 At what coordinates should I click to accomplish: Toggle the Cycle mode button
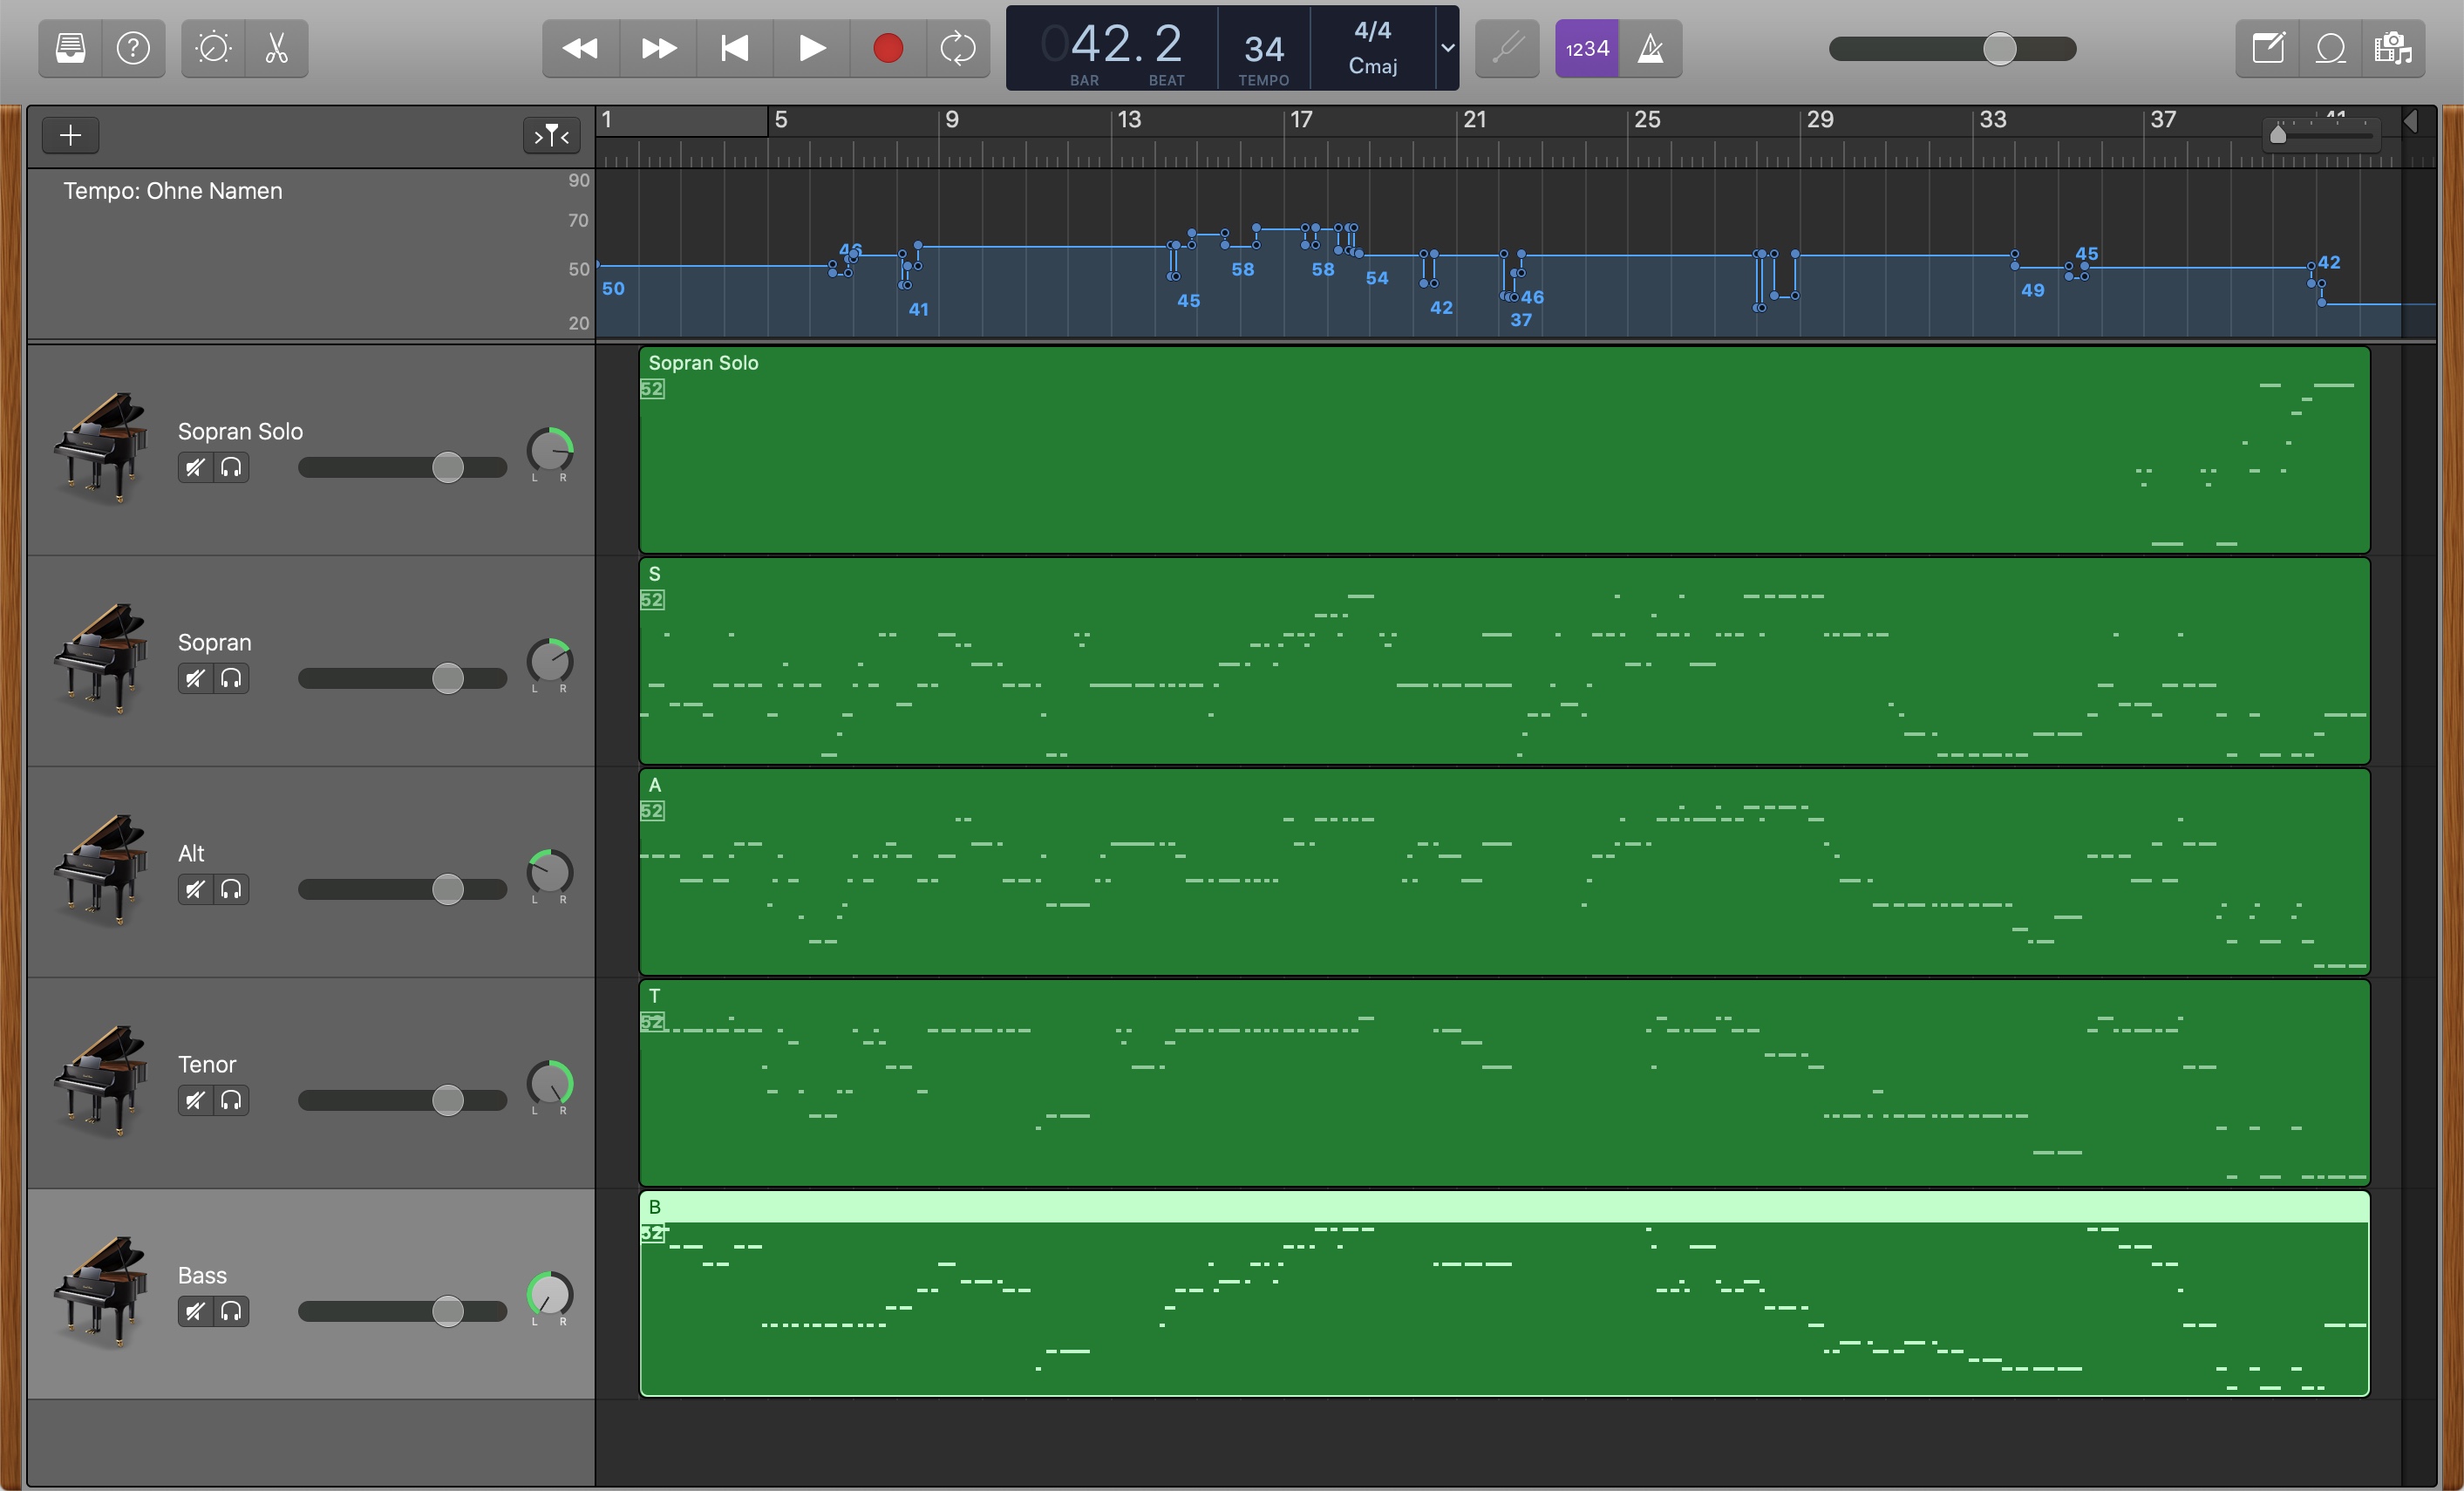click(x=957, y=48)
